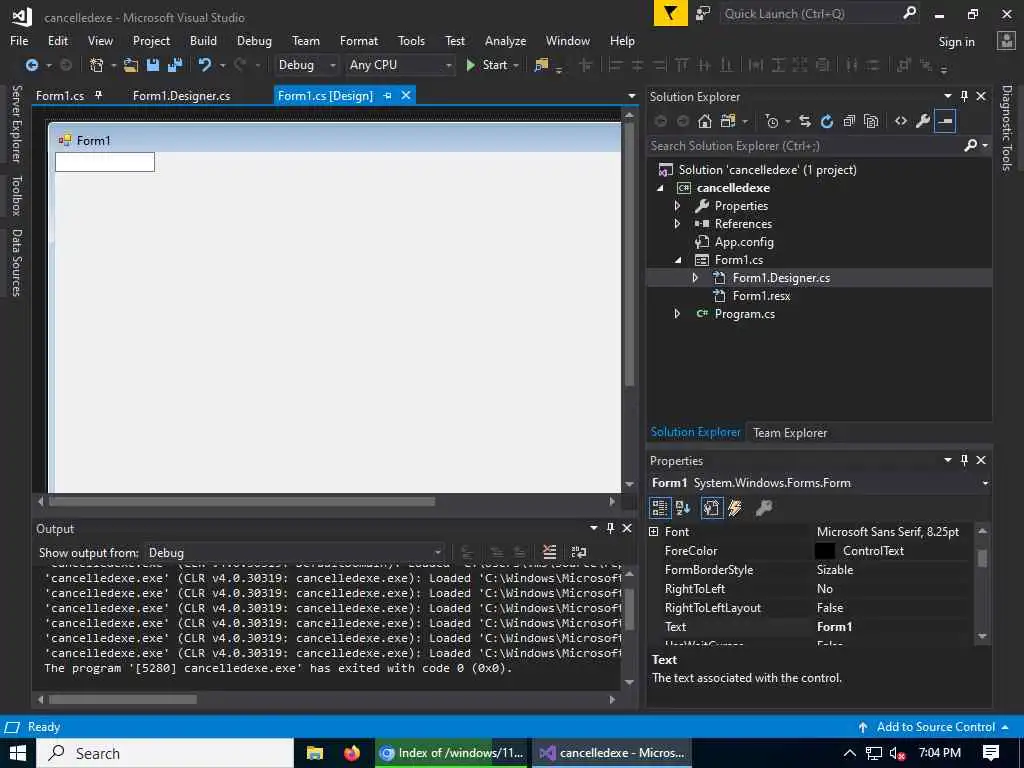Switch to the Form1.Designer.cs tab
Image resolution: width=1024 pixels, height=768 pixels.
[x=182, y=95]
